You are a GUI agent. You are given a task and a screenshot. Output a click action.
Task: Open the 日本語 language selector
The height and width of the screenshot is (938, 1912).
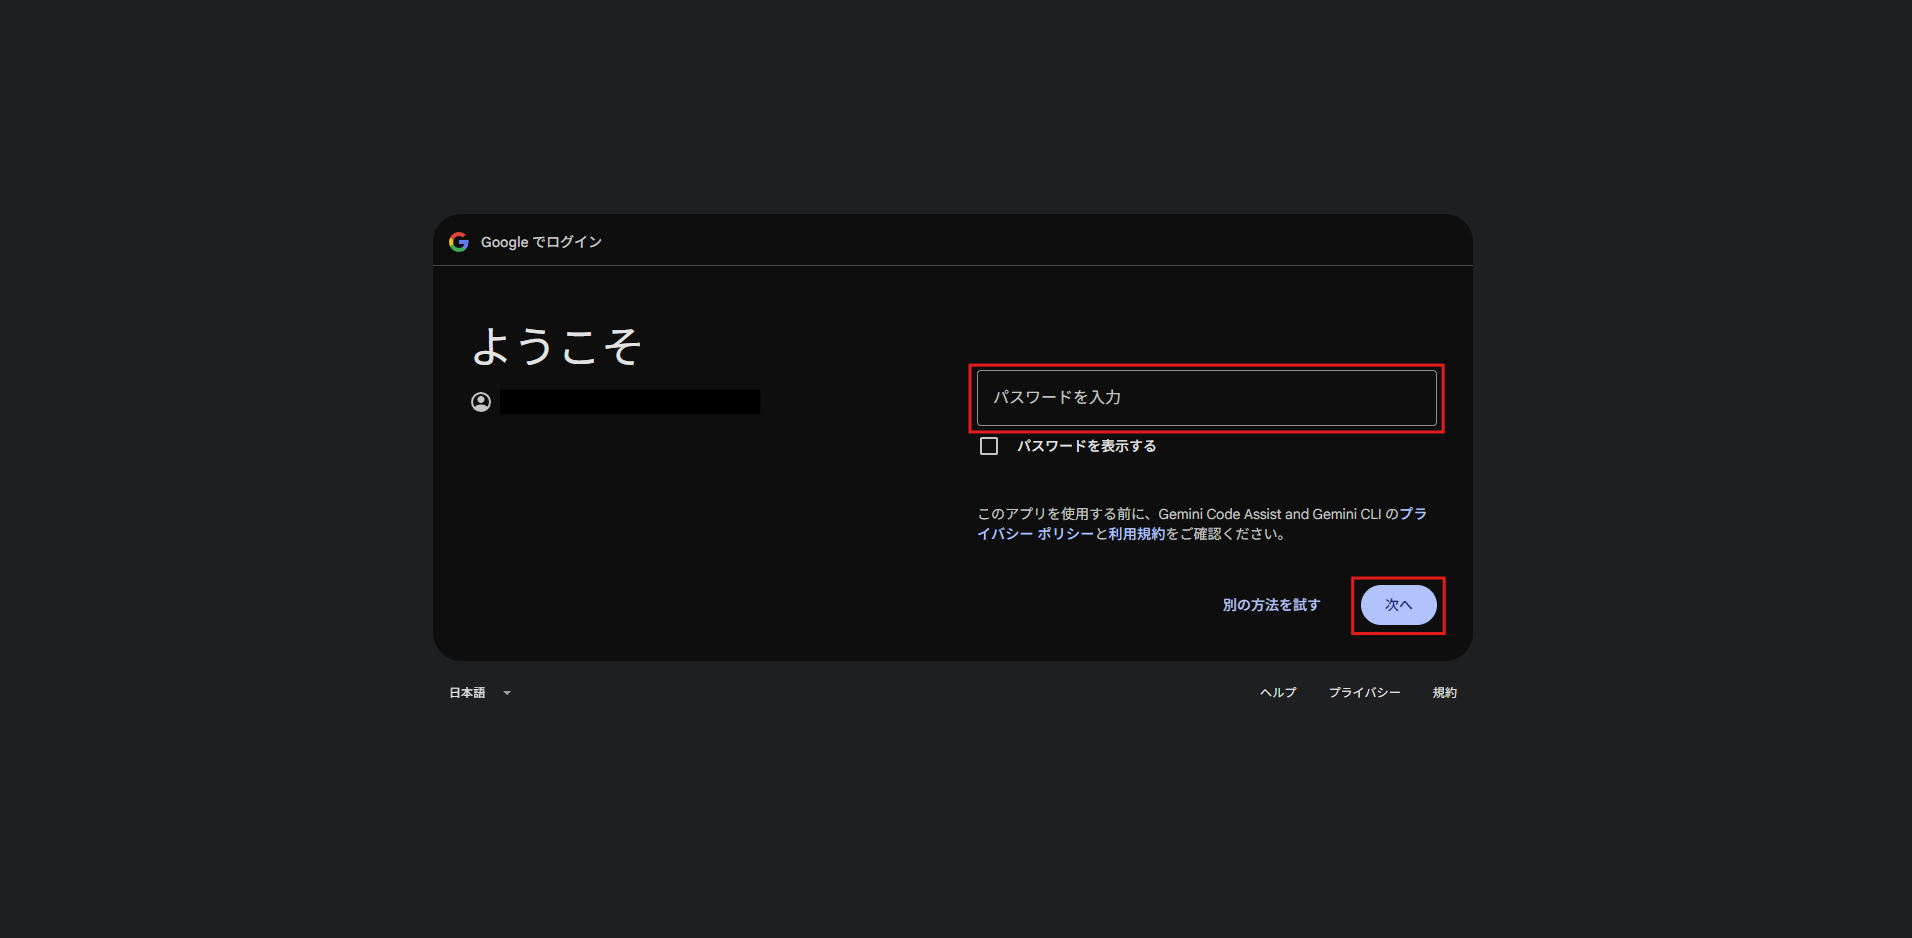click(x=468, y=693)
